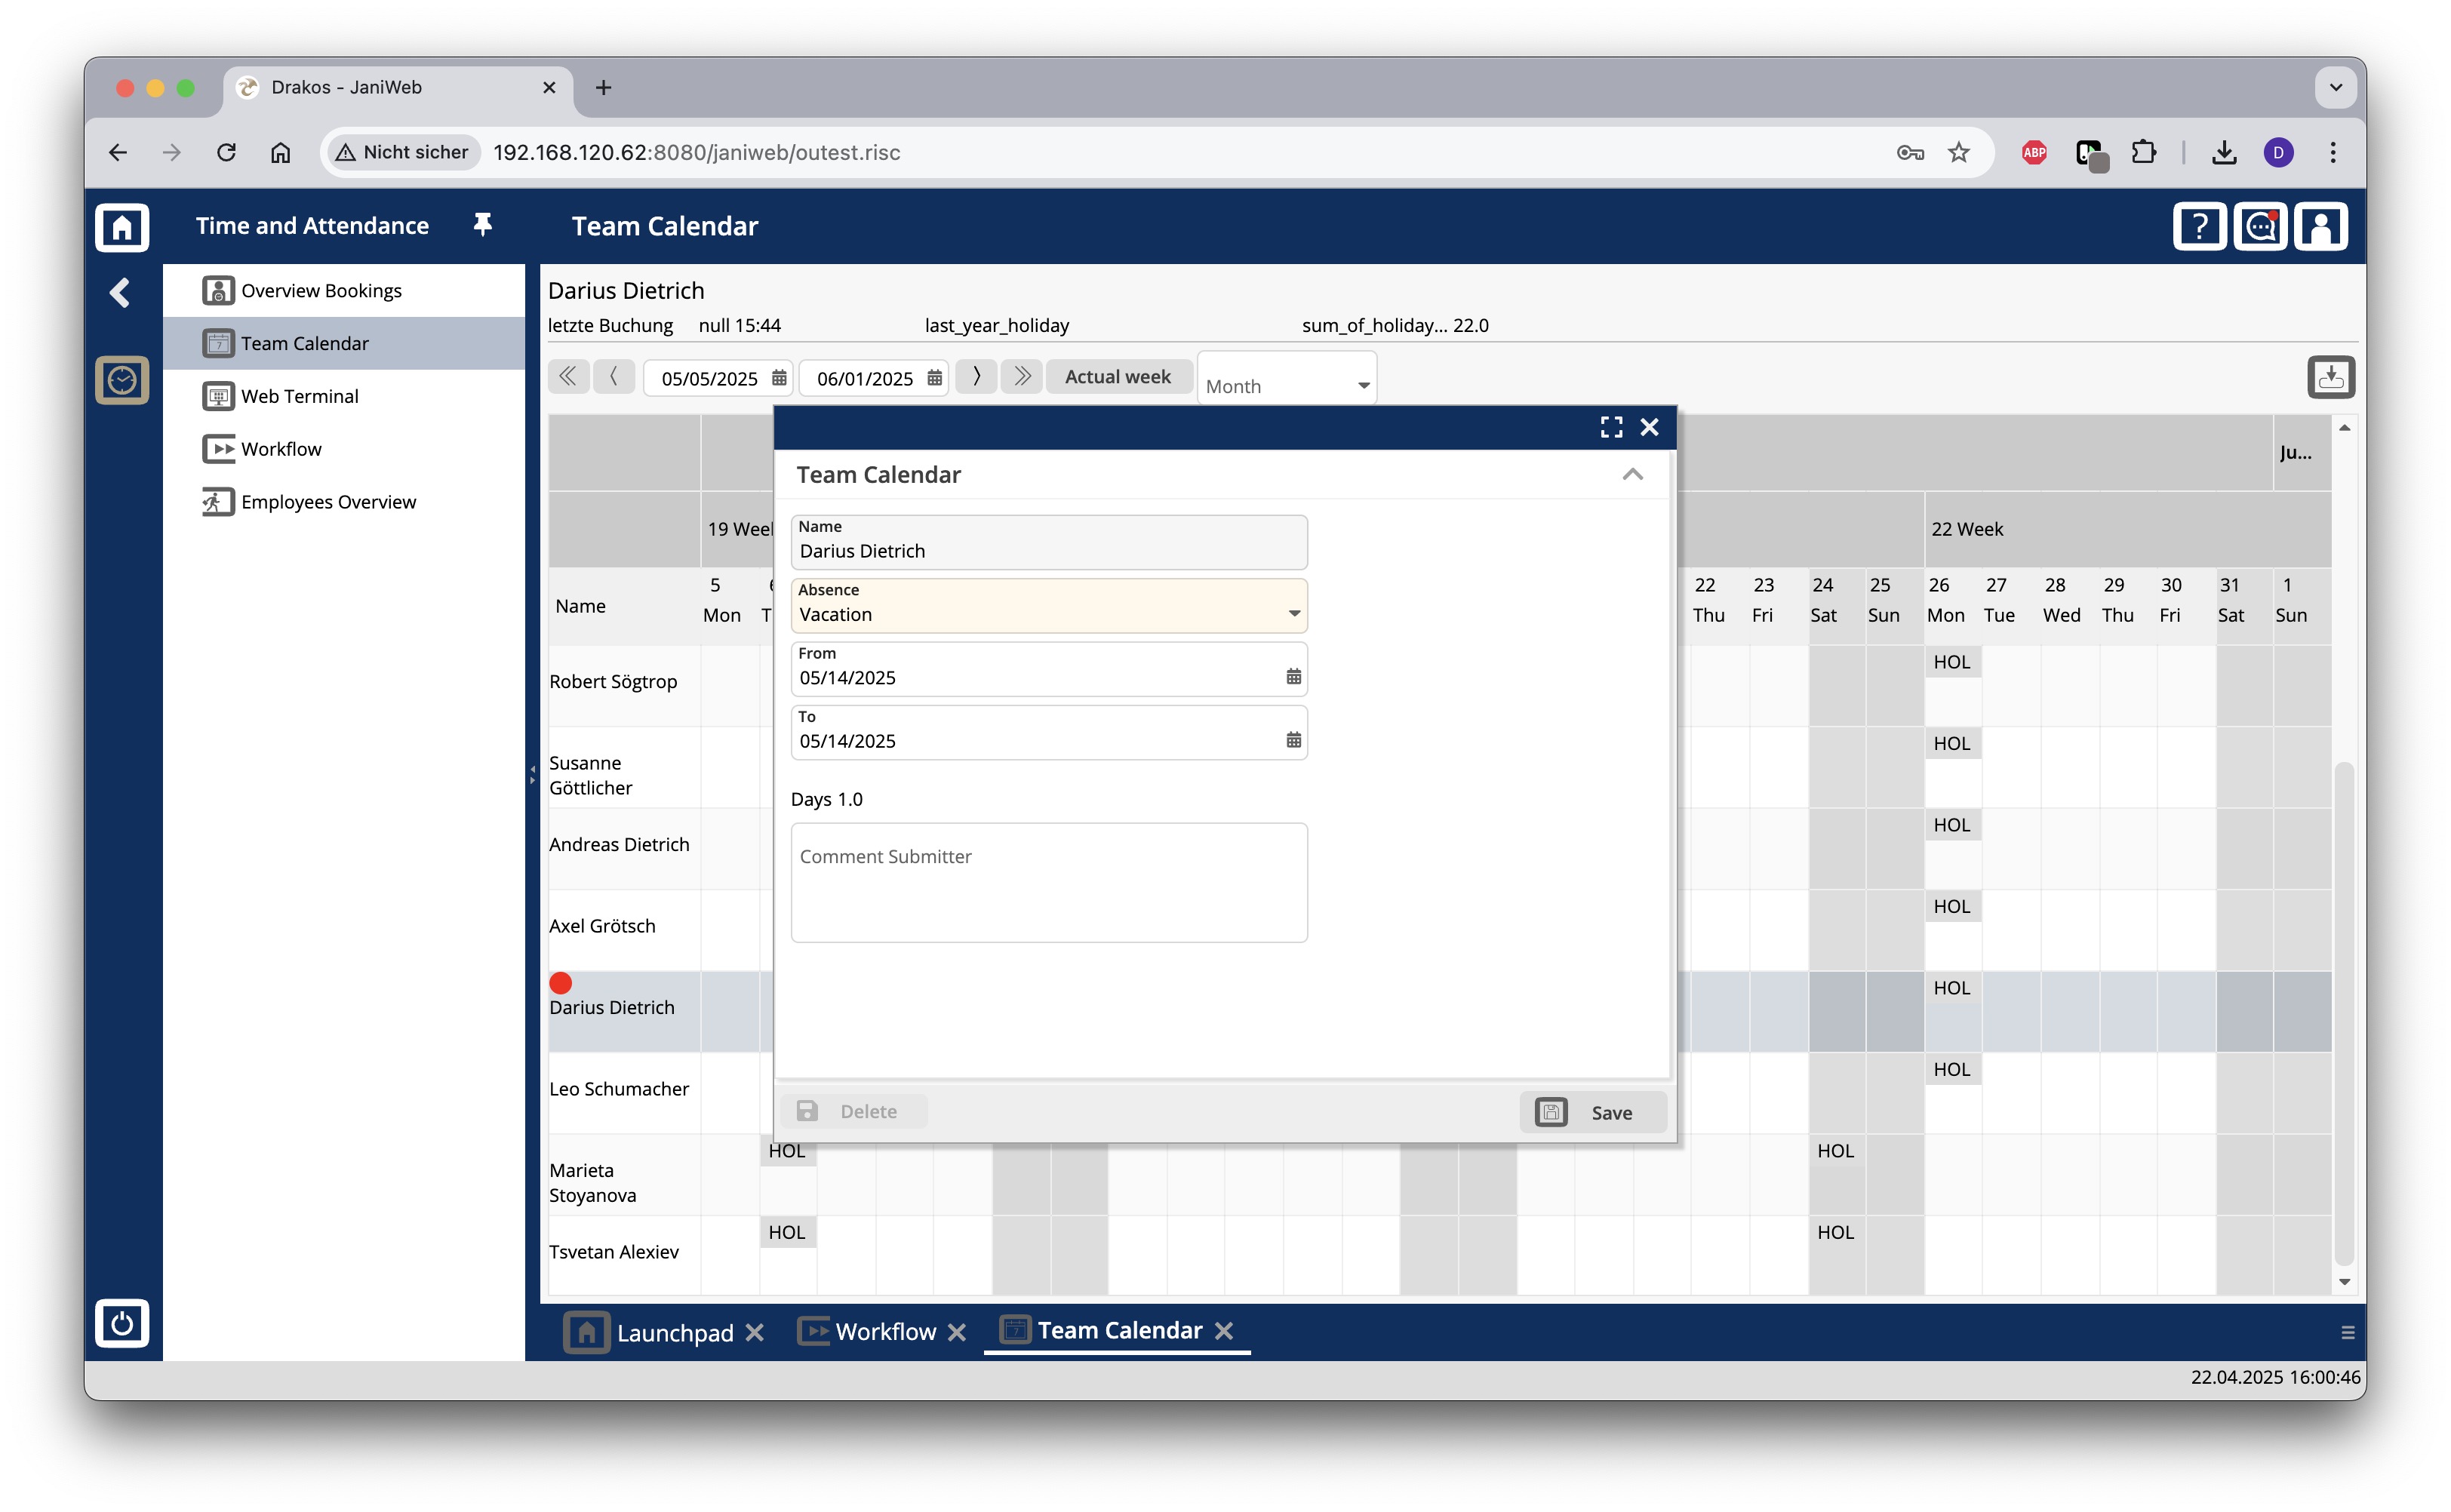Image resolution: width=2451 pixels, height=1512 pixels.
Task: Collapse the Team Calendar dialog section
Action: tap(1632, 475)
